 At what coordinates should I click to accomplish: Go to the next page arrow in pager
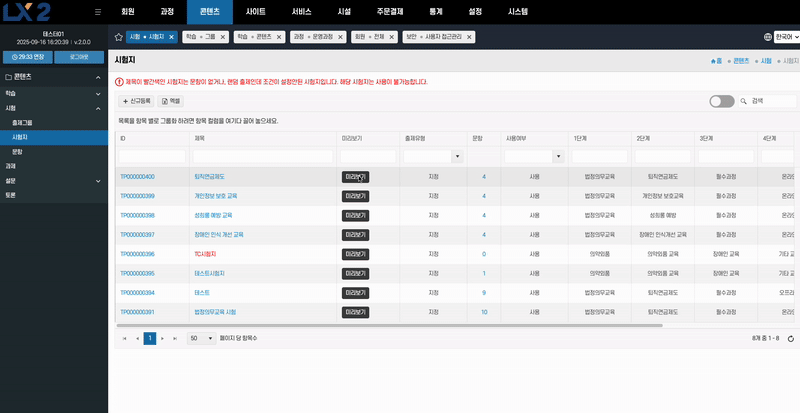tap(163, 339)
